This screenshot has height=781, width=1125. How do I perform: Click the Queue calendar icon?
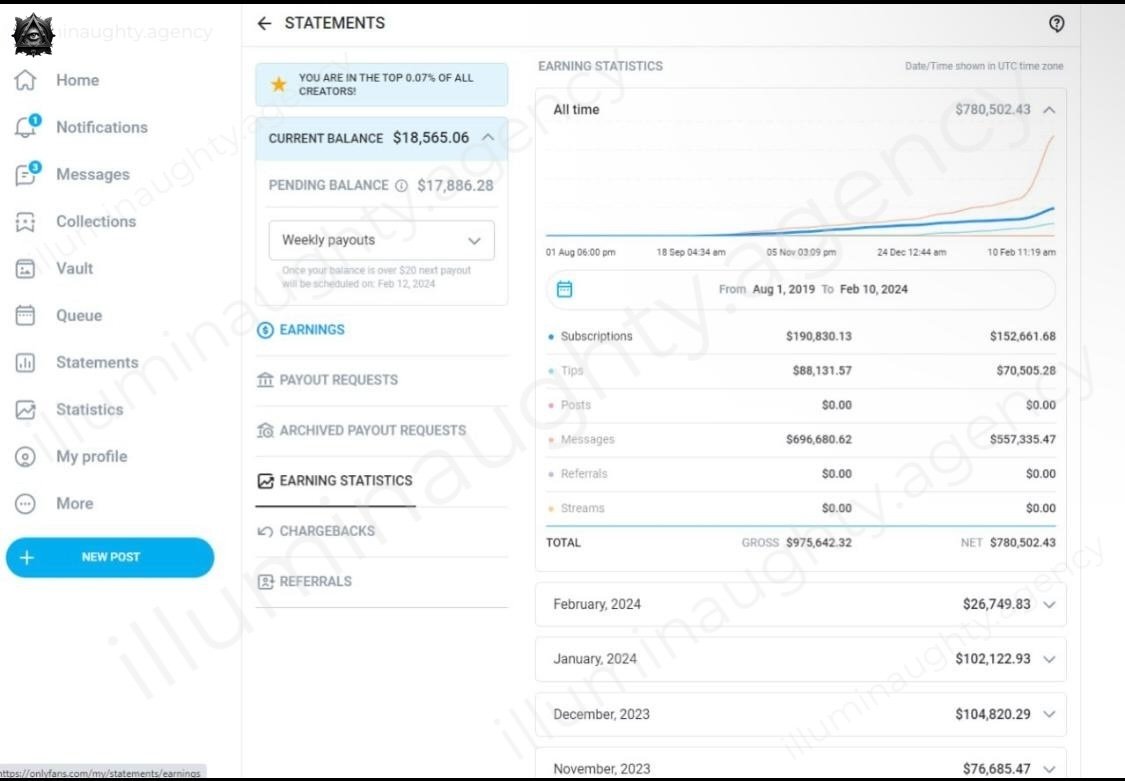25,316
